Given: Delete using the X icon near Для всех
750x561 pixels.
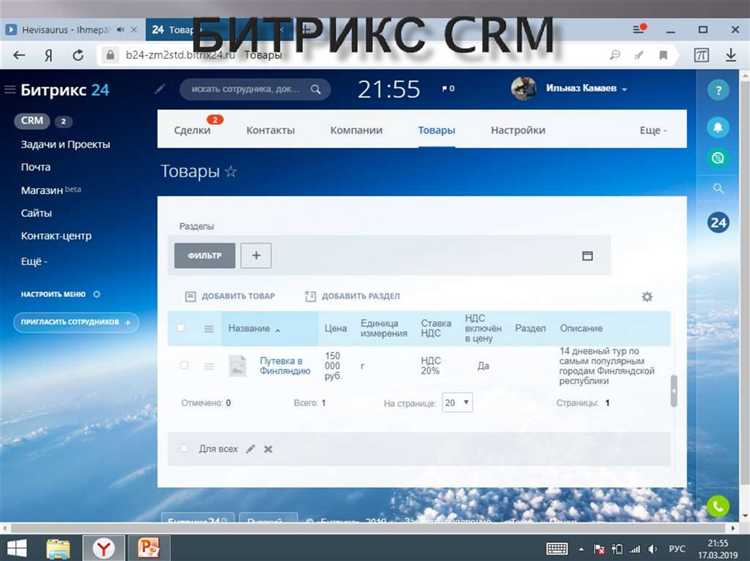Looking at the screenshot, I should click(268, 449).
